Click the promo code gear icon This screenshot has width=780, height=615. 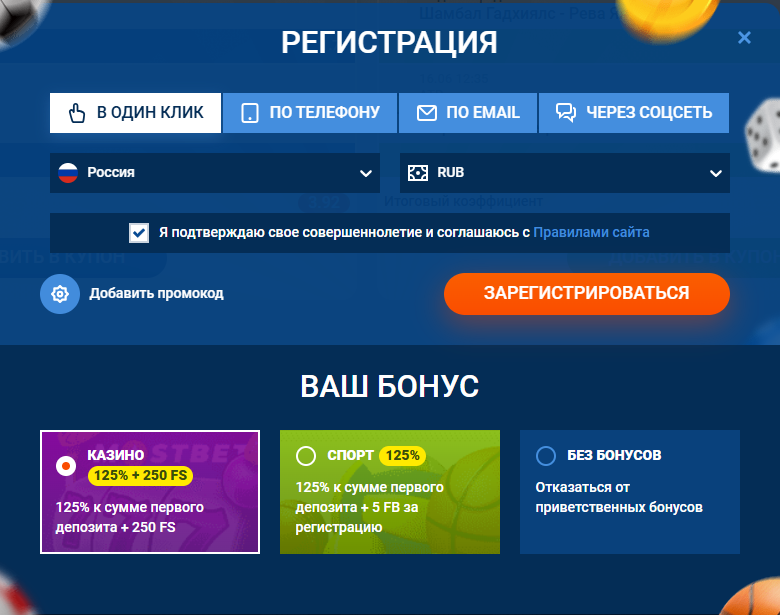pos(60,294)
